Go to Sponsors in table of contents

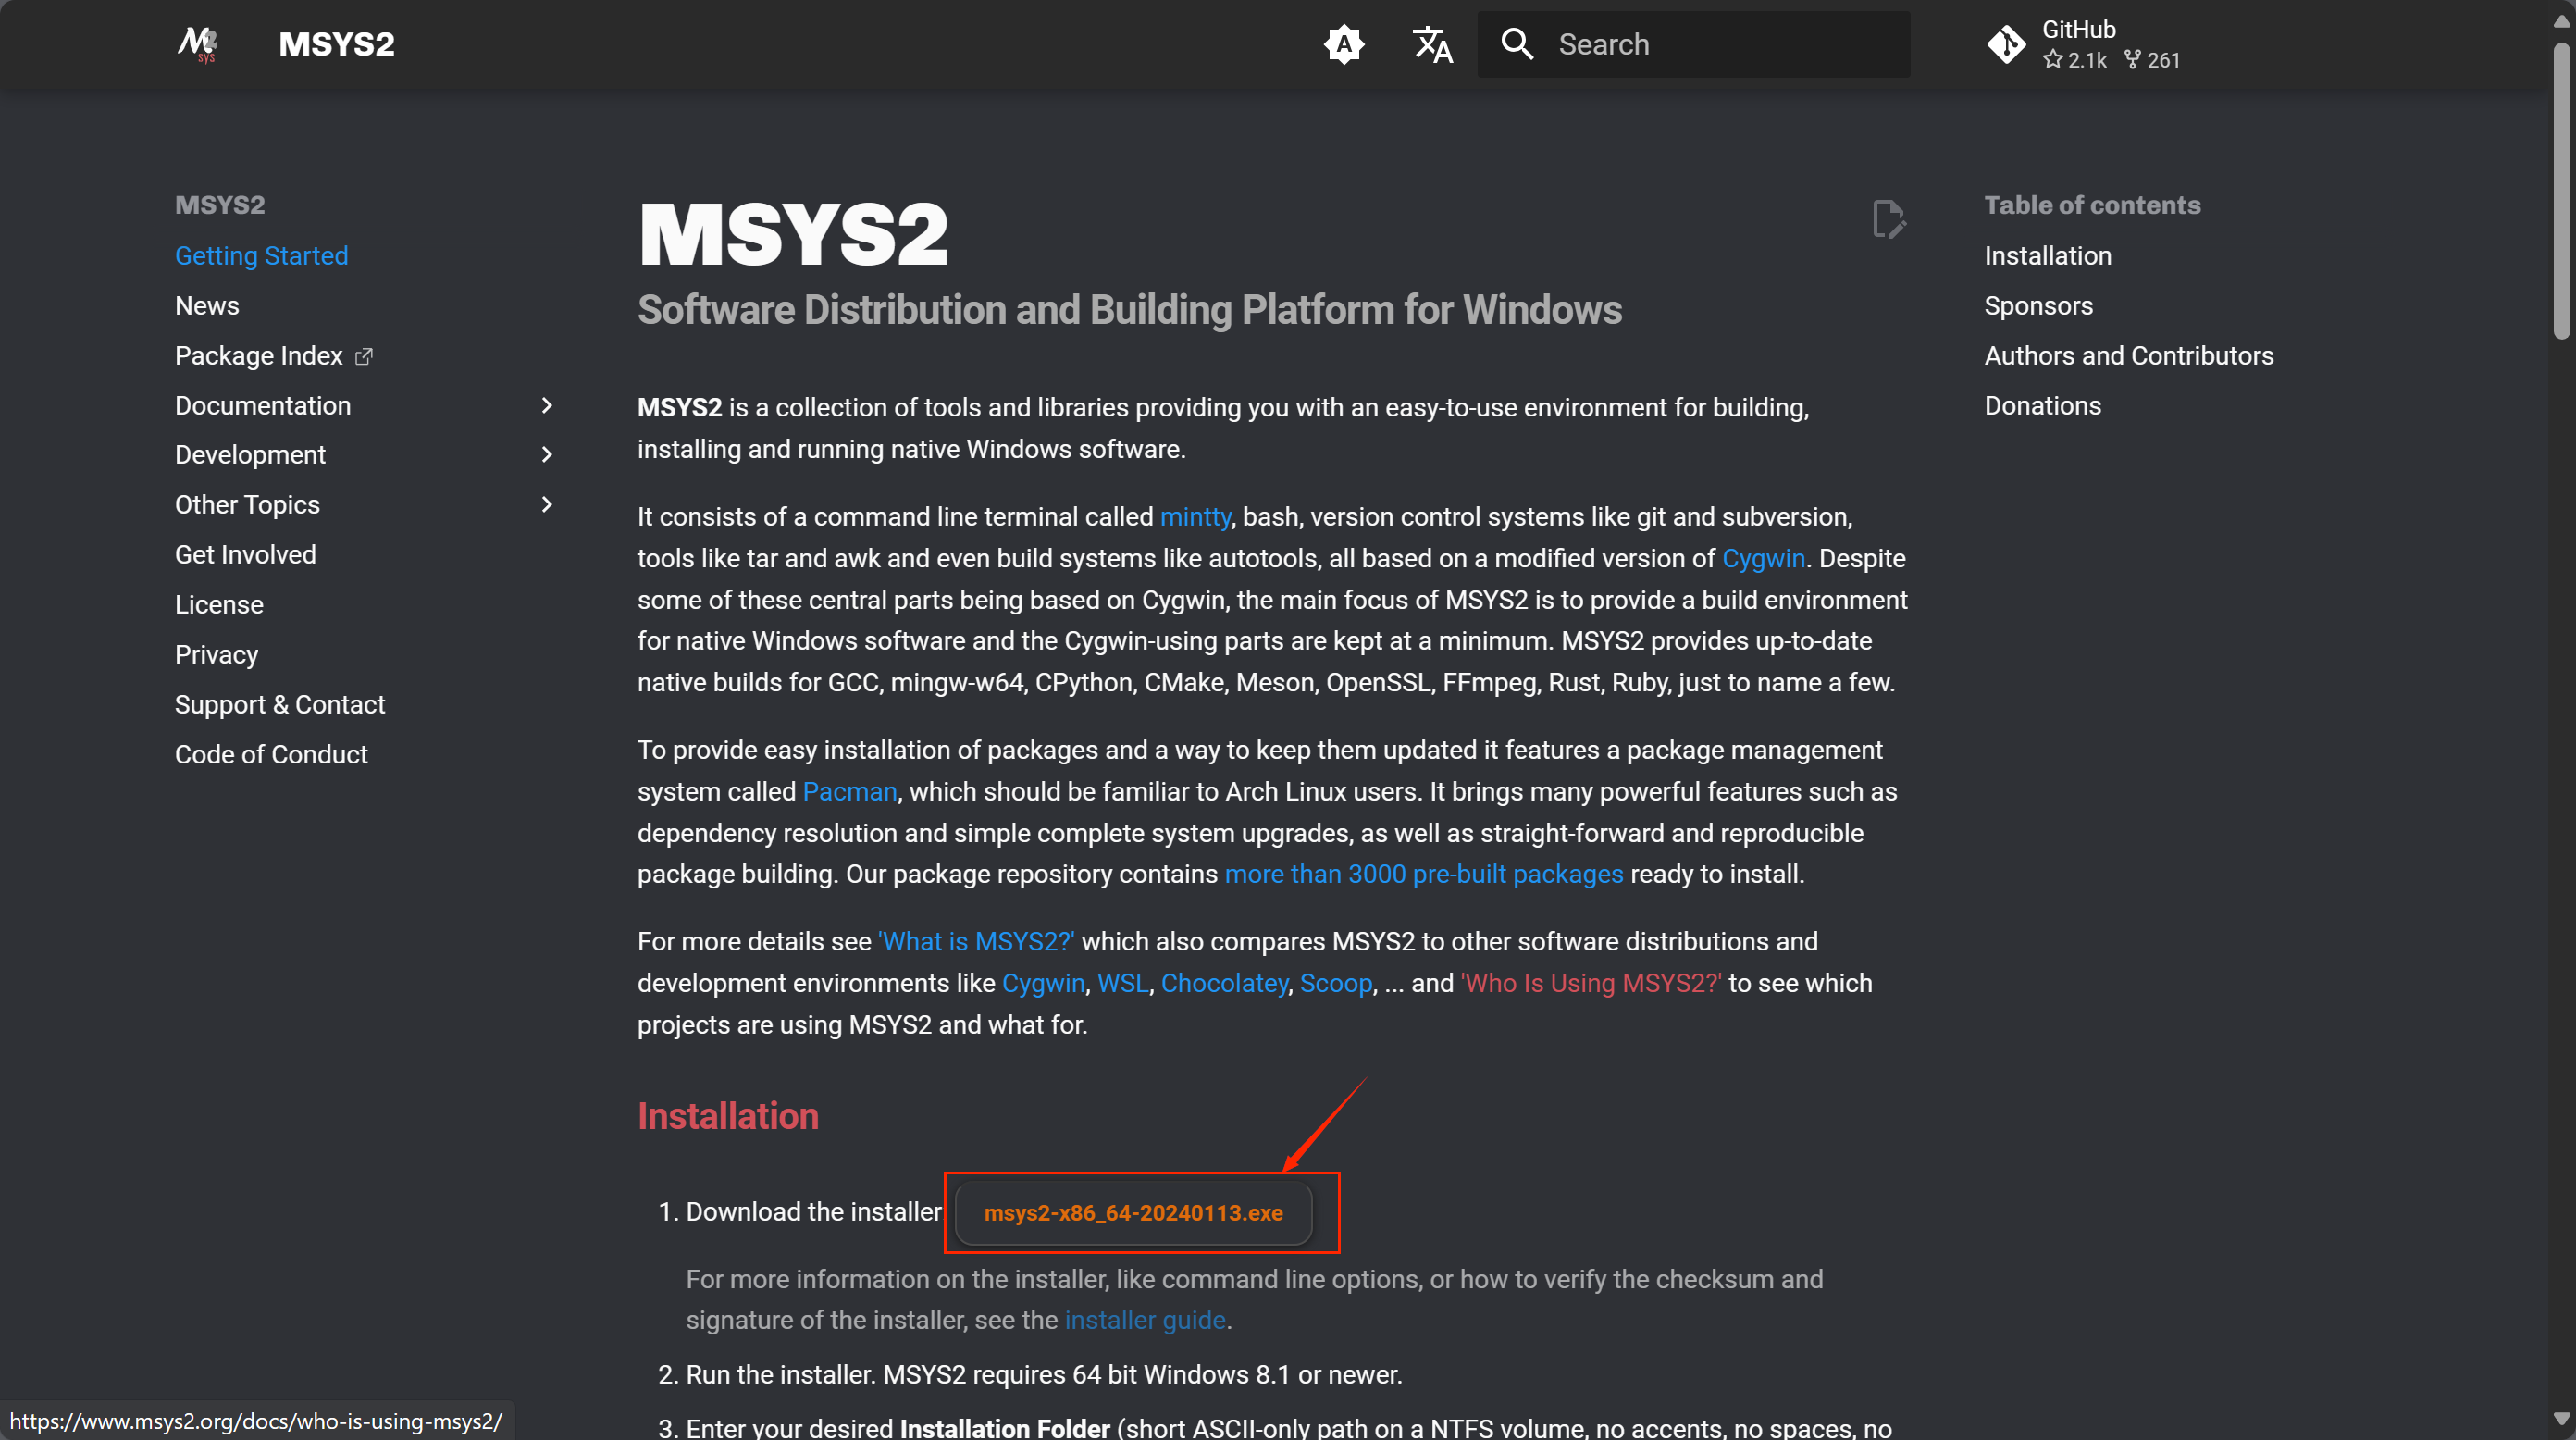[x=2037, y=306]
